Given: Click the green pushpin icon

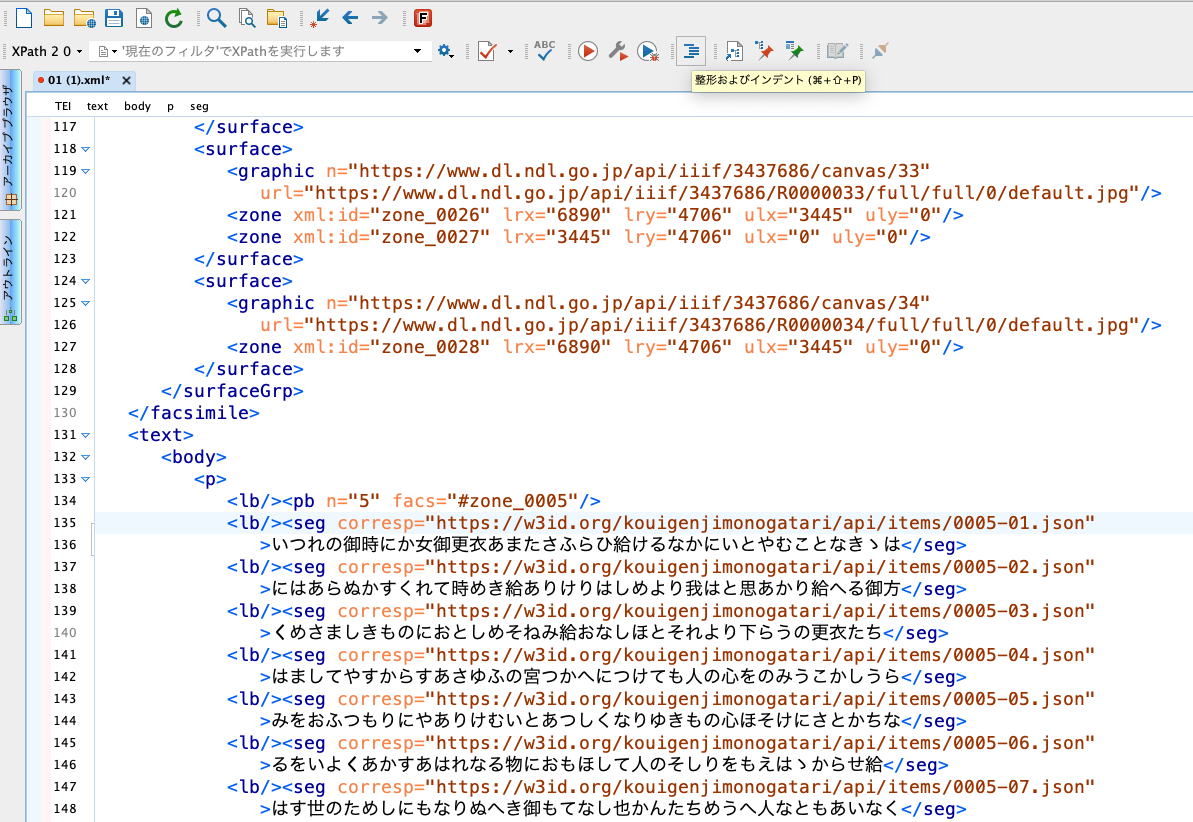Looking at the screenshot, I should click(x=794, y=51).
